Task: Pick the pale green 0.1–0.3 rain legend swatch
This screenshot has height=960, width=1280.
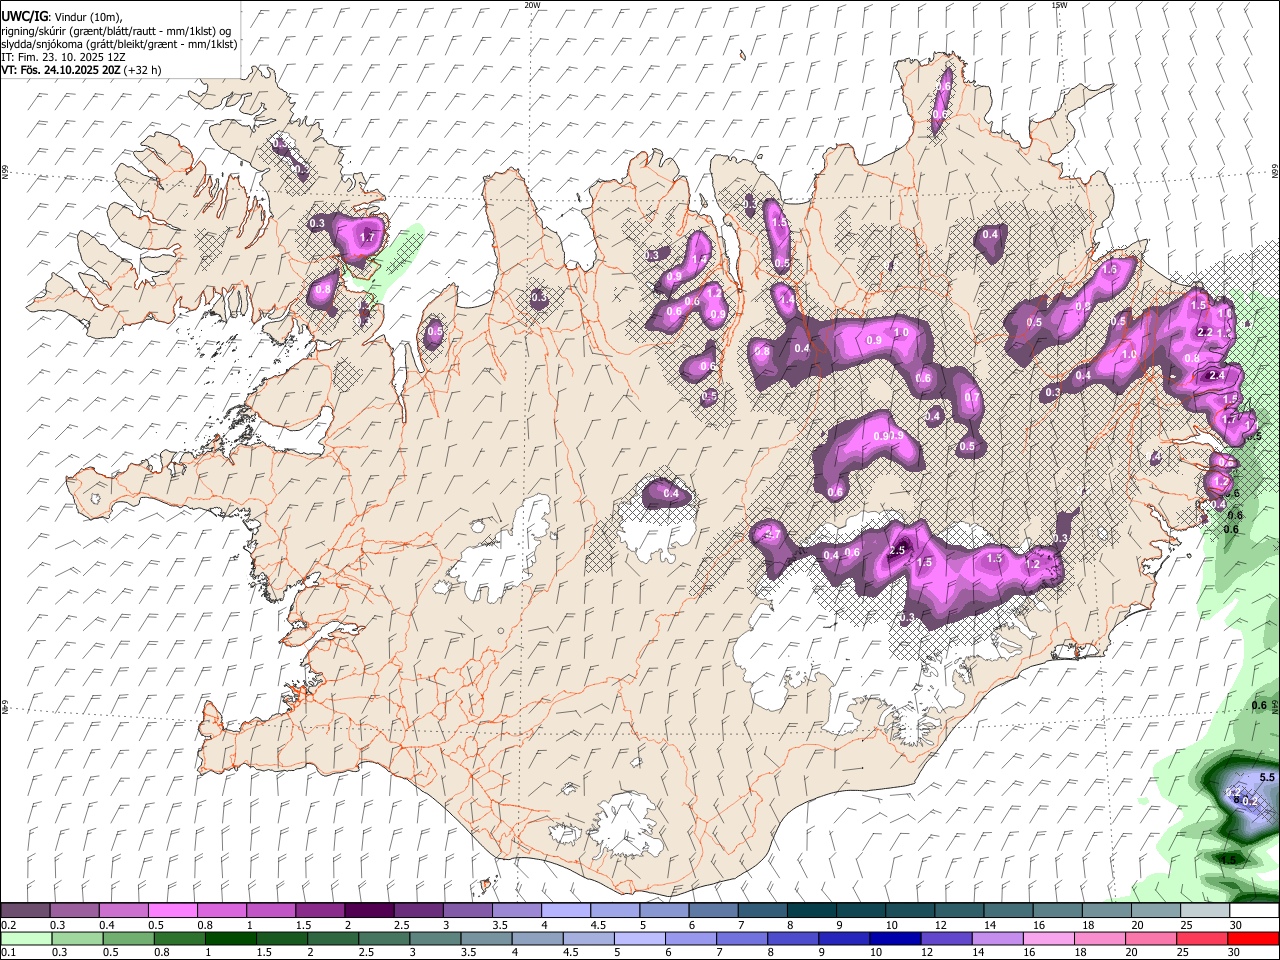Action: 26,938
